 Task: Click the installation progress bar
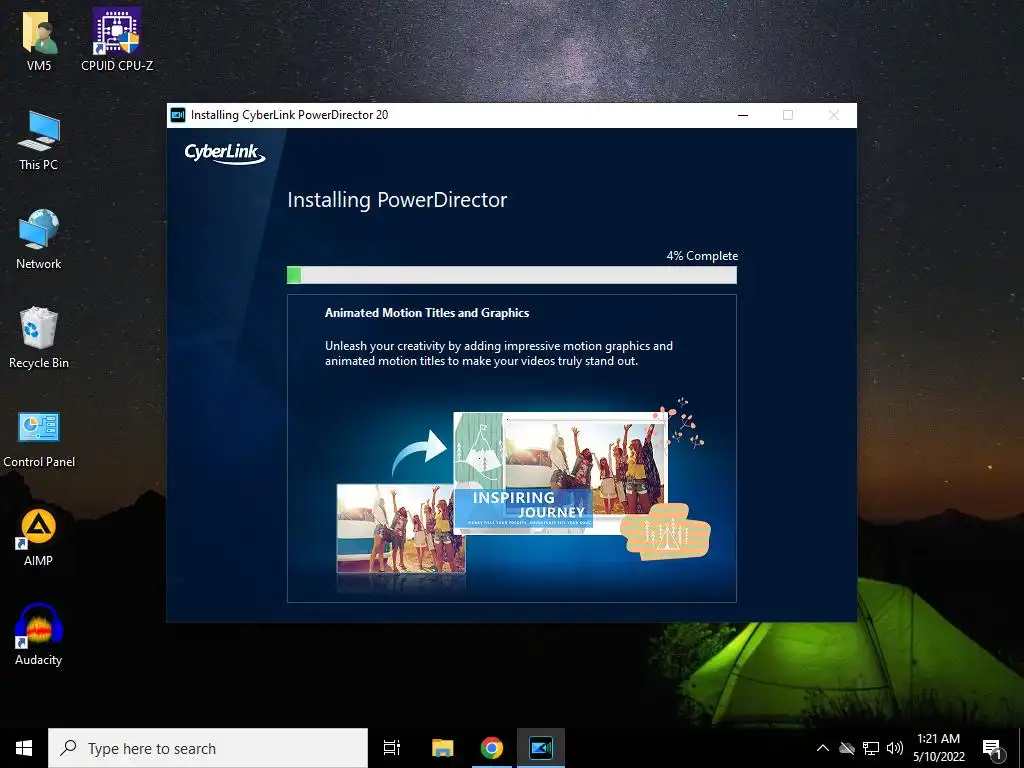tap(512, 275)
